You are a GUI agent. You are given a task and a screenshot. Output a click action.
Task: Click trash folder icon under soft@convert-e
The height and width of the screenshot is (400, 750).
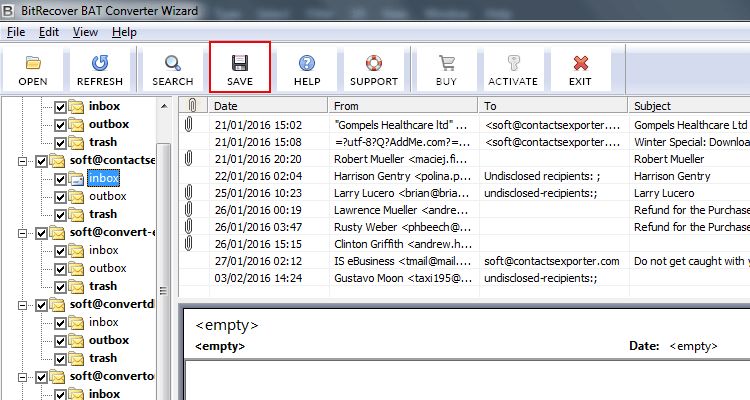click(x=77, y=287)
